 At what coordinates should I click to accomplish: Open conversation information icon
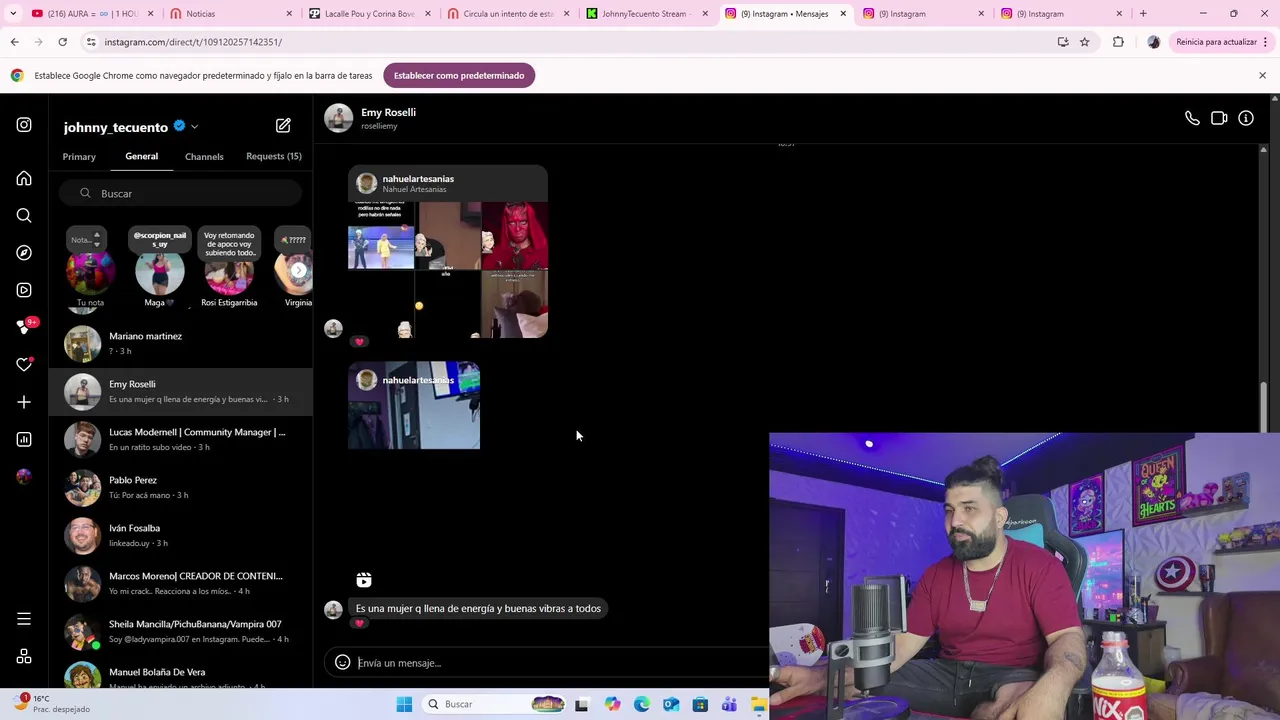[x=1246, y=118]
